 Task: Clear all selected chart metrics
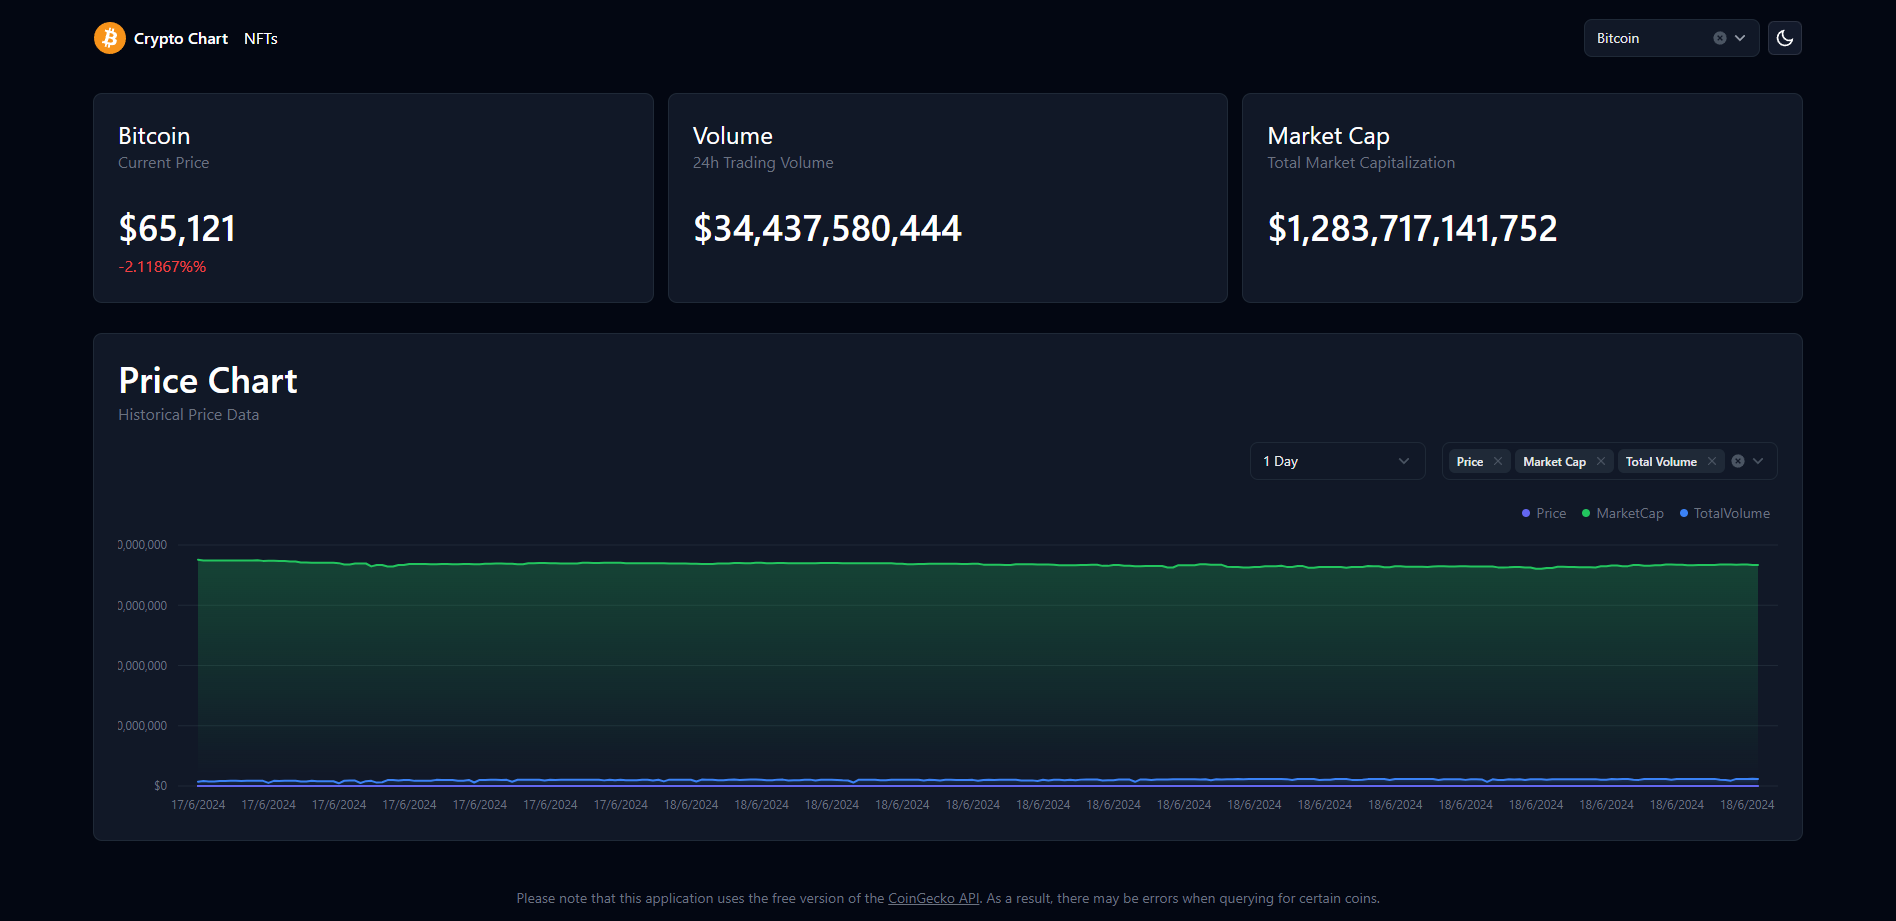pyautogui.click(x=1738, y=461)
